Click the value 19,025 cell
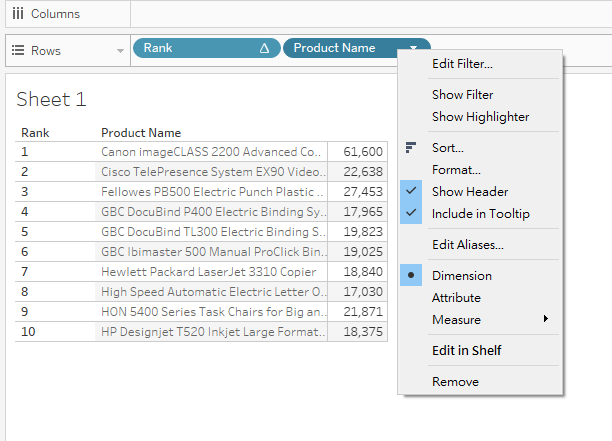The width and height of the screenshot is (612, 441). coord(358,252)
